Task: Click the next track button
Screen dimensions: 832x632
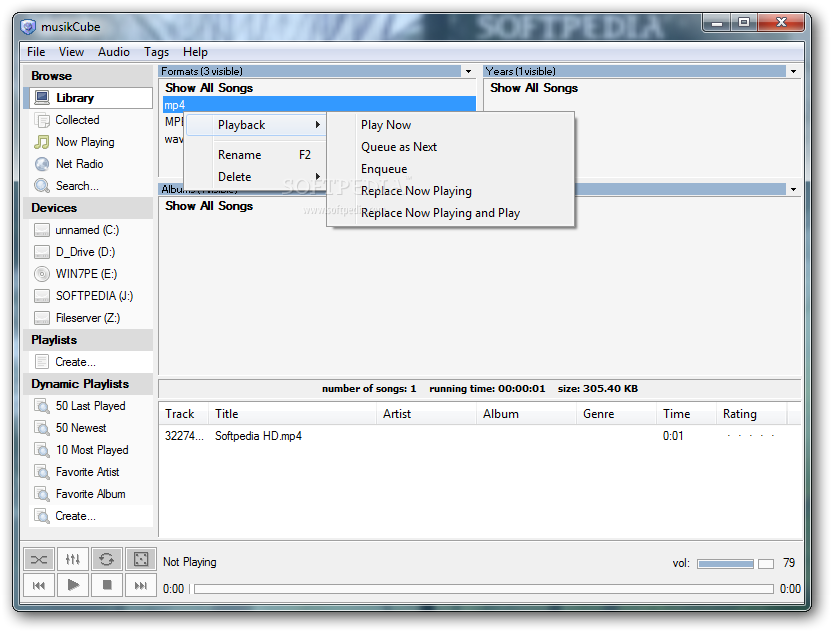Action: coord(141,585)
